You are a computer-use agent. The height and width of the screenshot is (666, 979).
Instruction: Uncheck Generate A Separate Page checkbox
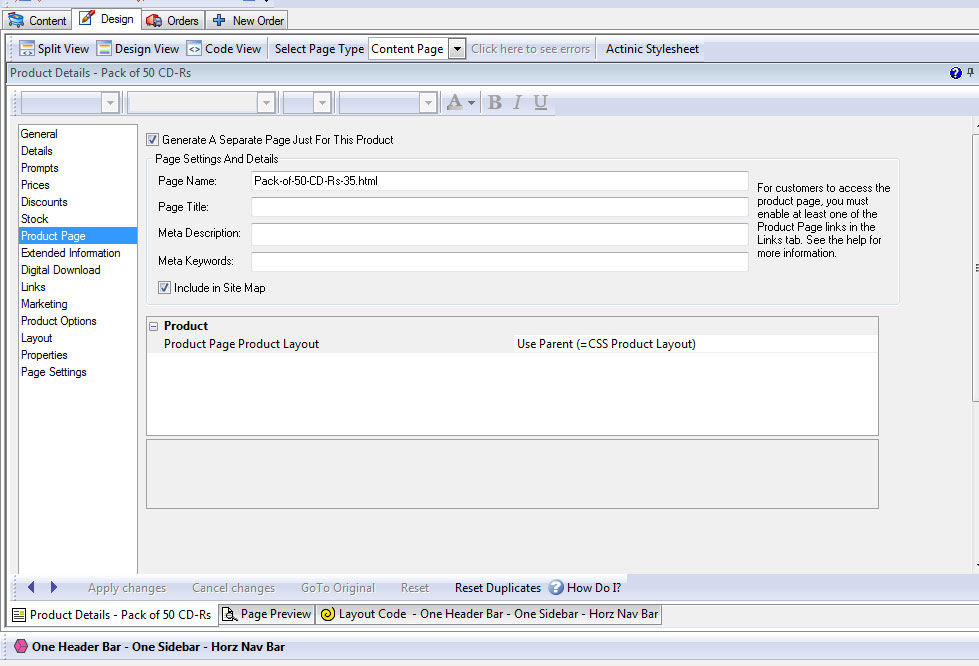pyautogui.click(x=153, y=140)
